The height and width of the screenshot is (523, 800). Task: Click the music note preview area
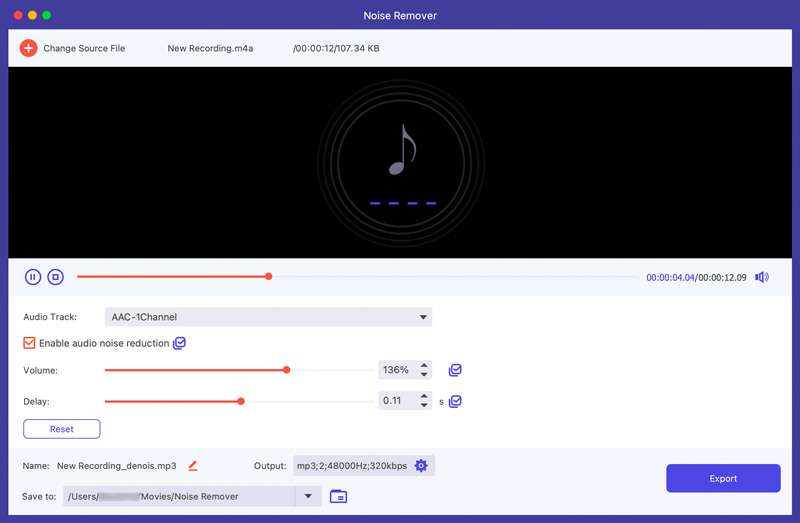(x=401, y=163)
